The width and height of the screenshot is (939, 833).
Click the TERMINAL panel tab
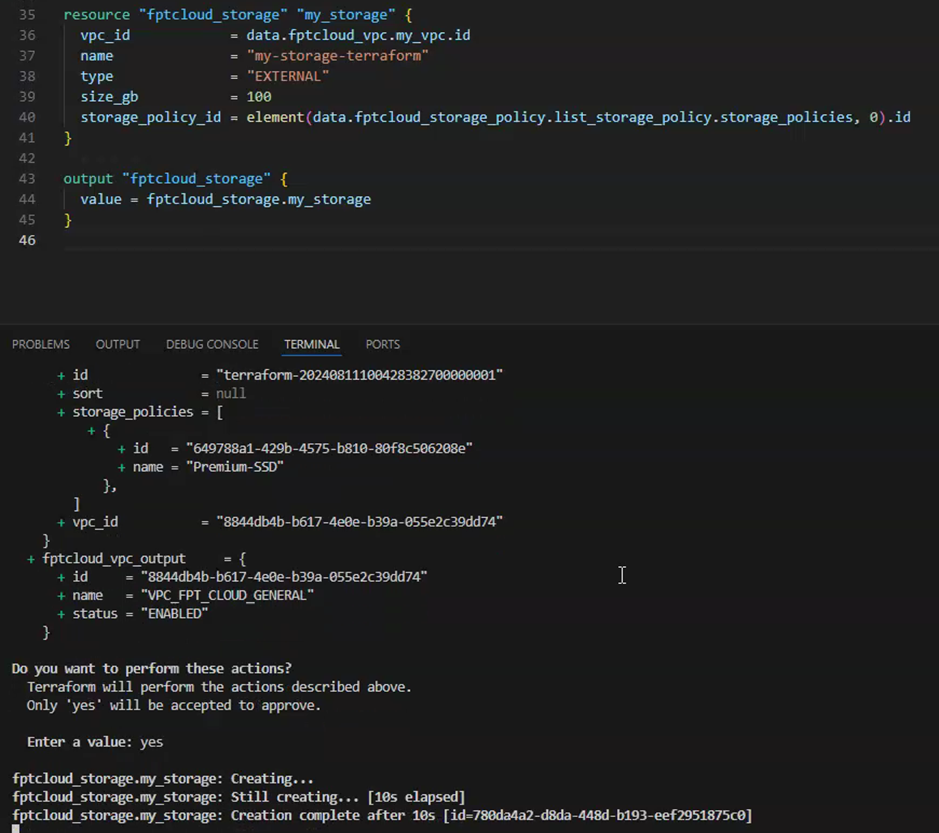click(x=311, y=344)
